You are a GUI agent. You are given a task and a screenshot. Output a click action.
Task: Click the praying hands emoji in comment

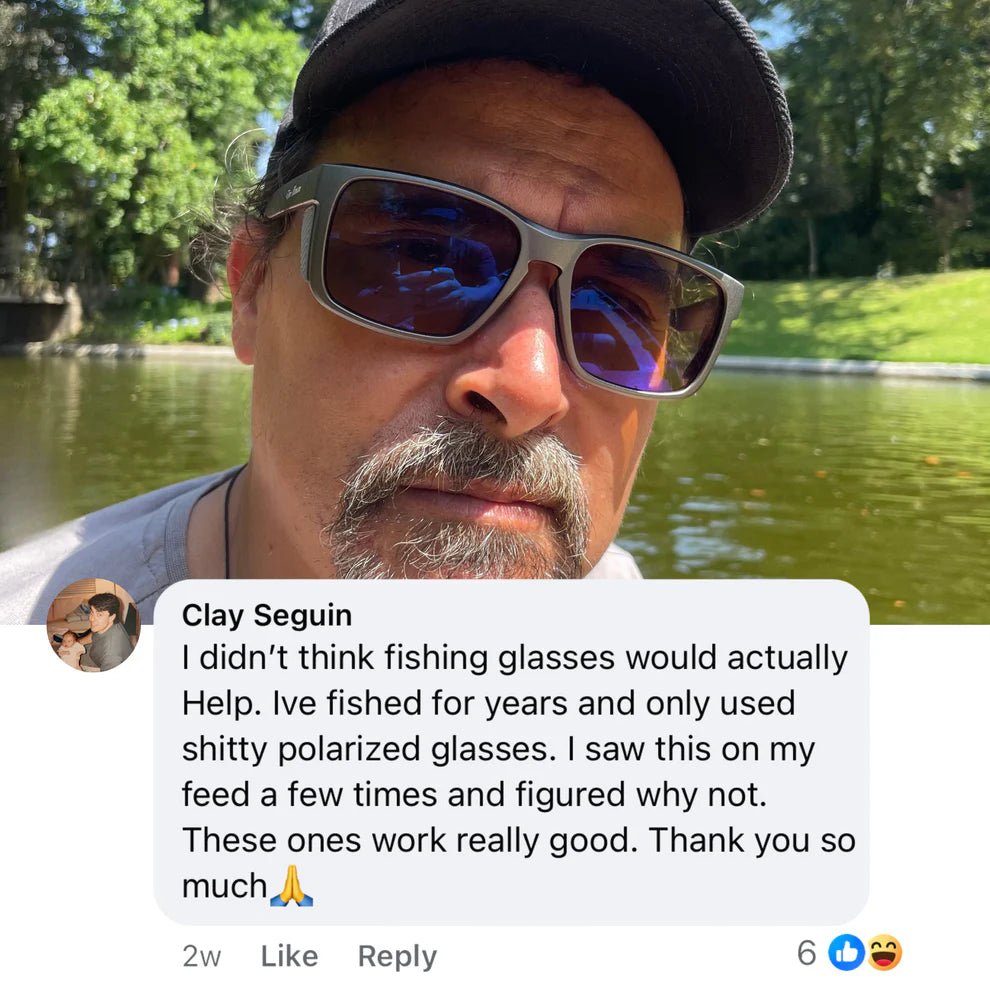[x=291, y=885]
